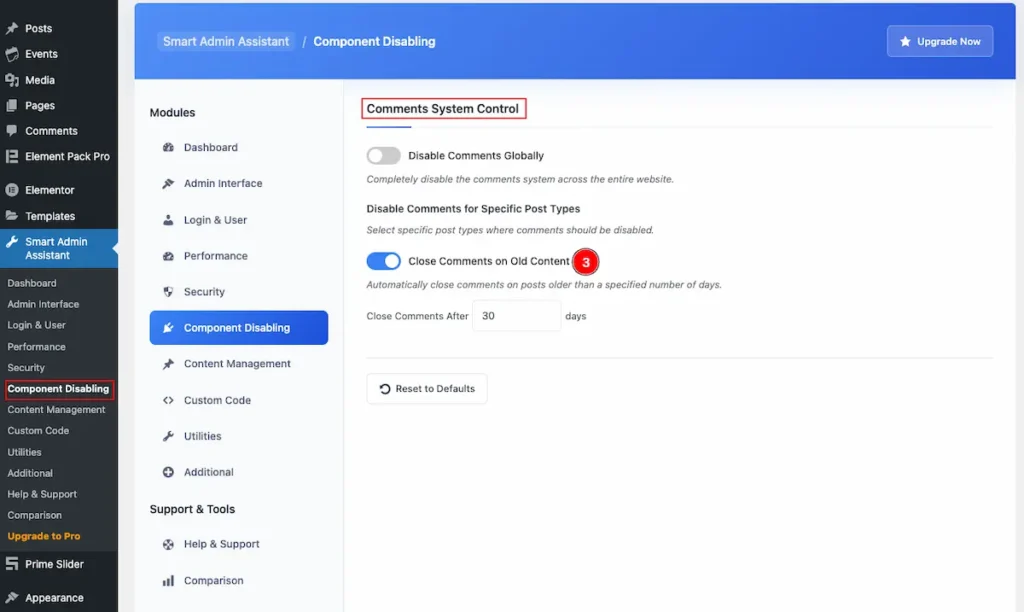
Task: Select the Content Management module label
Action: click(x=237, y=364)
